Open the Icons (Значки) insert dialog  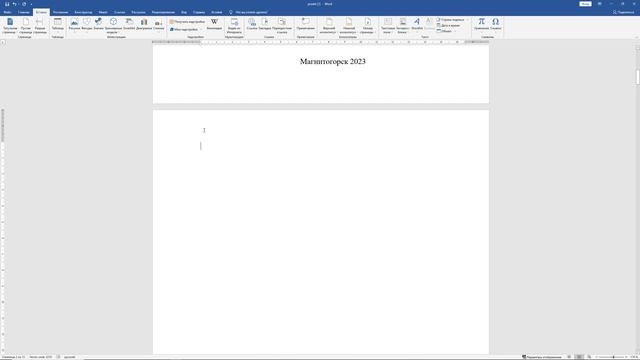98,24
